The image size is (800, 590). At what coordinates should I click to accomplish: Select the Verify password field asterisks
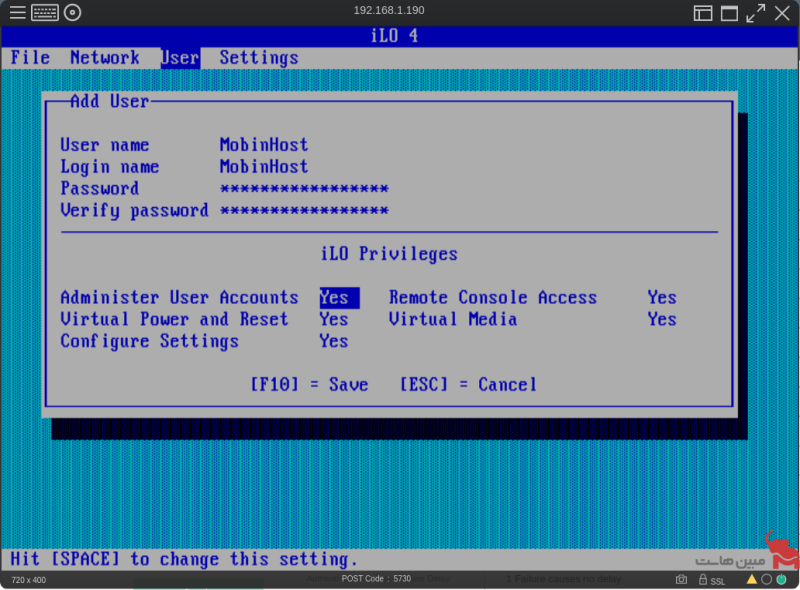coord(304,210)
